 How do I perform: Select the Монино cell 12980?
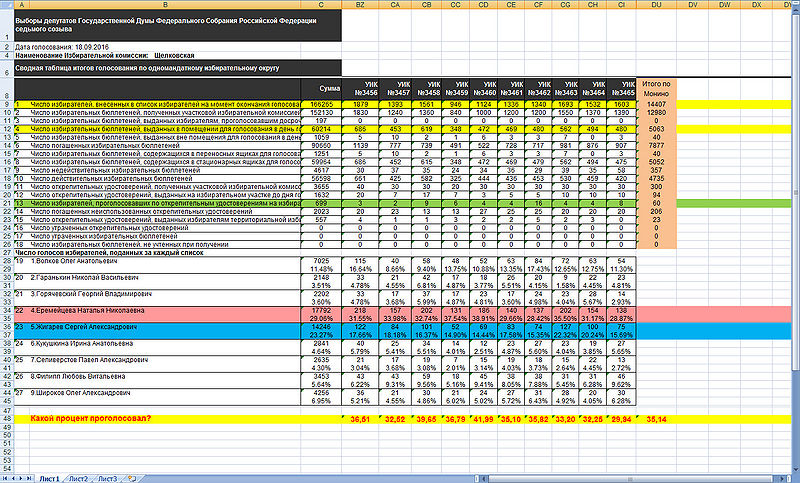click(656, 112)
